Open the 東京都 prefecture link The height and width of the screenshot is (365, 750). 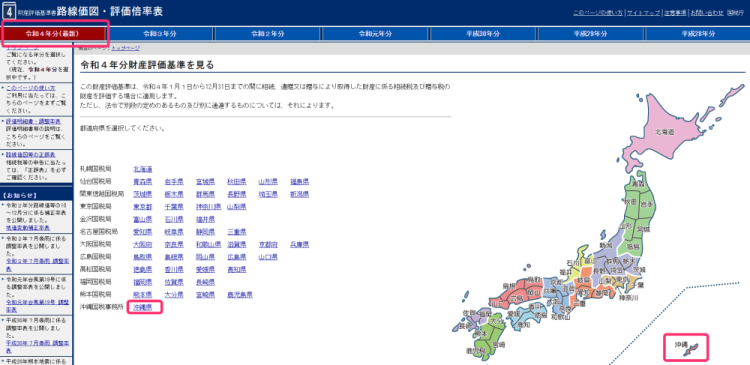(143, 207)
